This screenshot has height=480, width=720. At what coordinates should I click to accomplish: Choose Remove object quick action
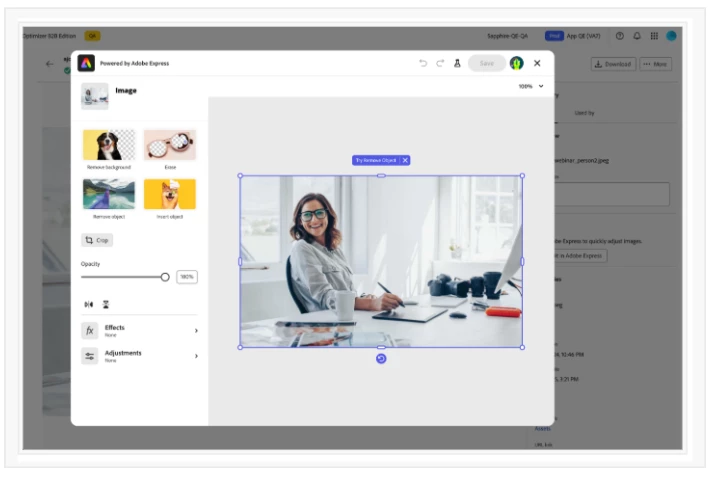coord(109,199)
